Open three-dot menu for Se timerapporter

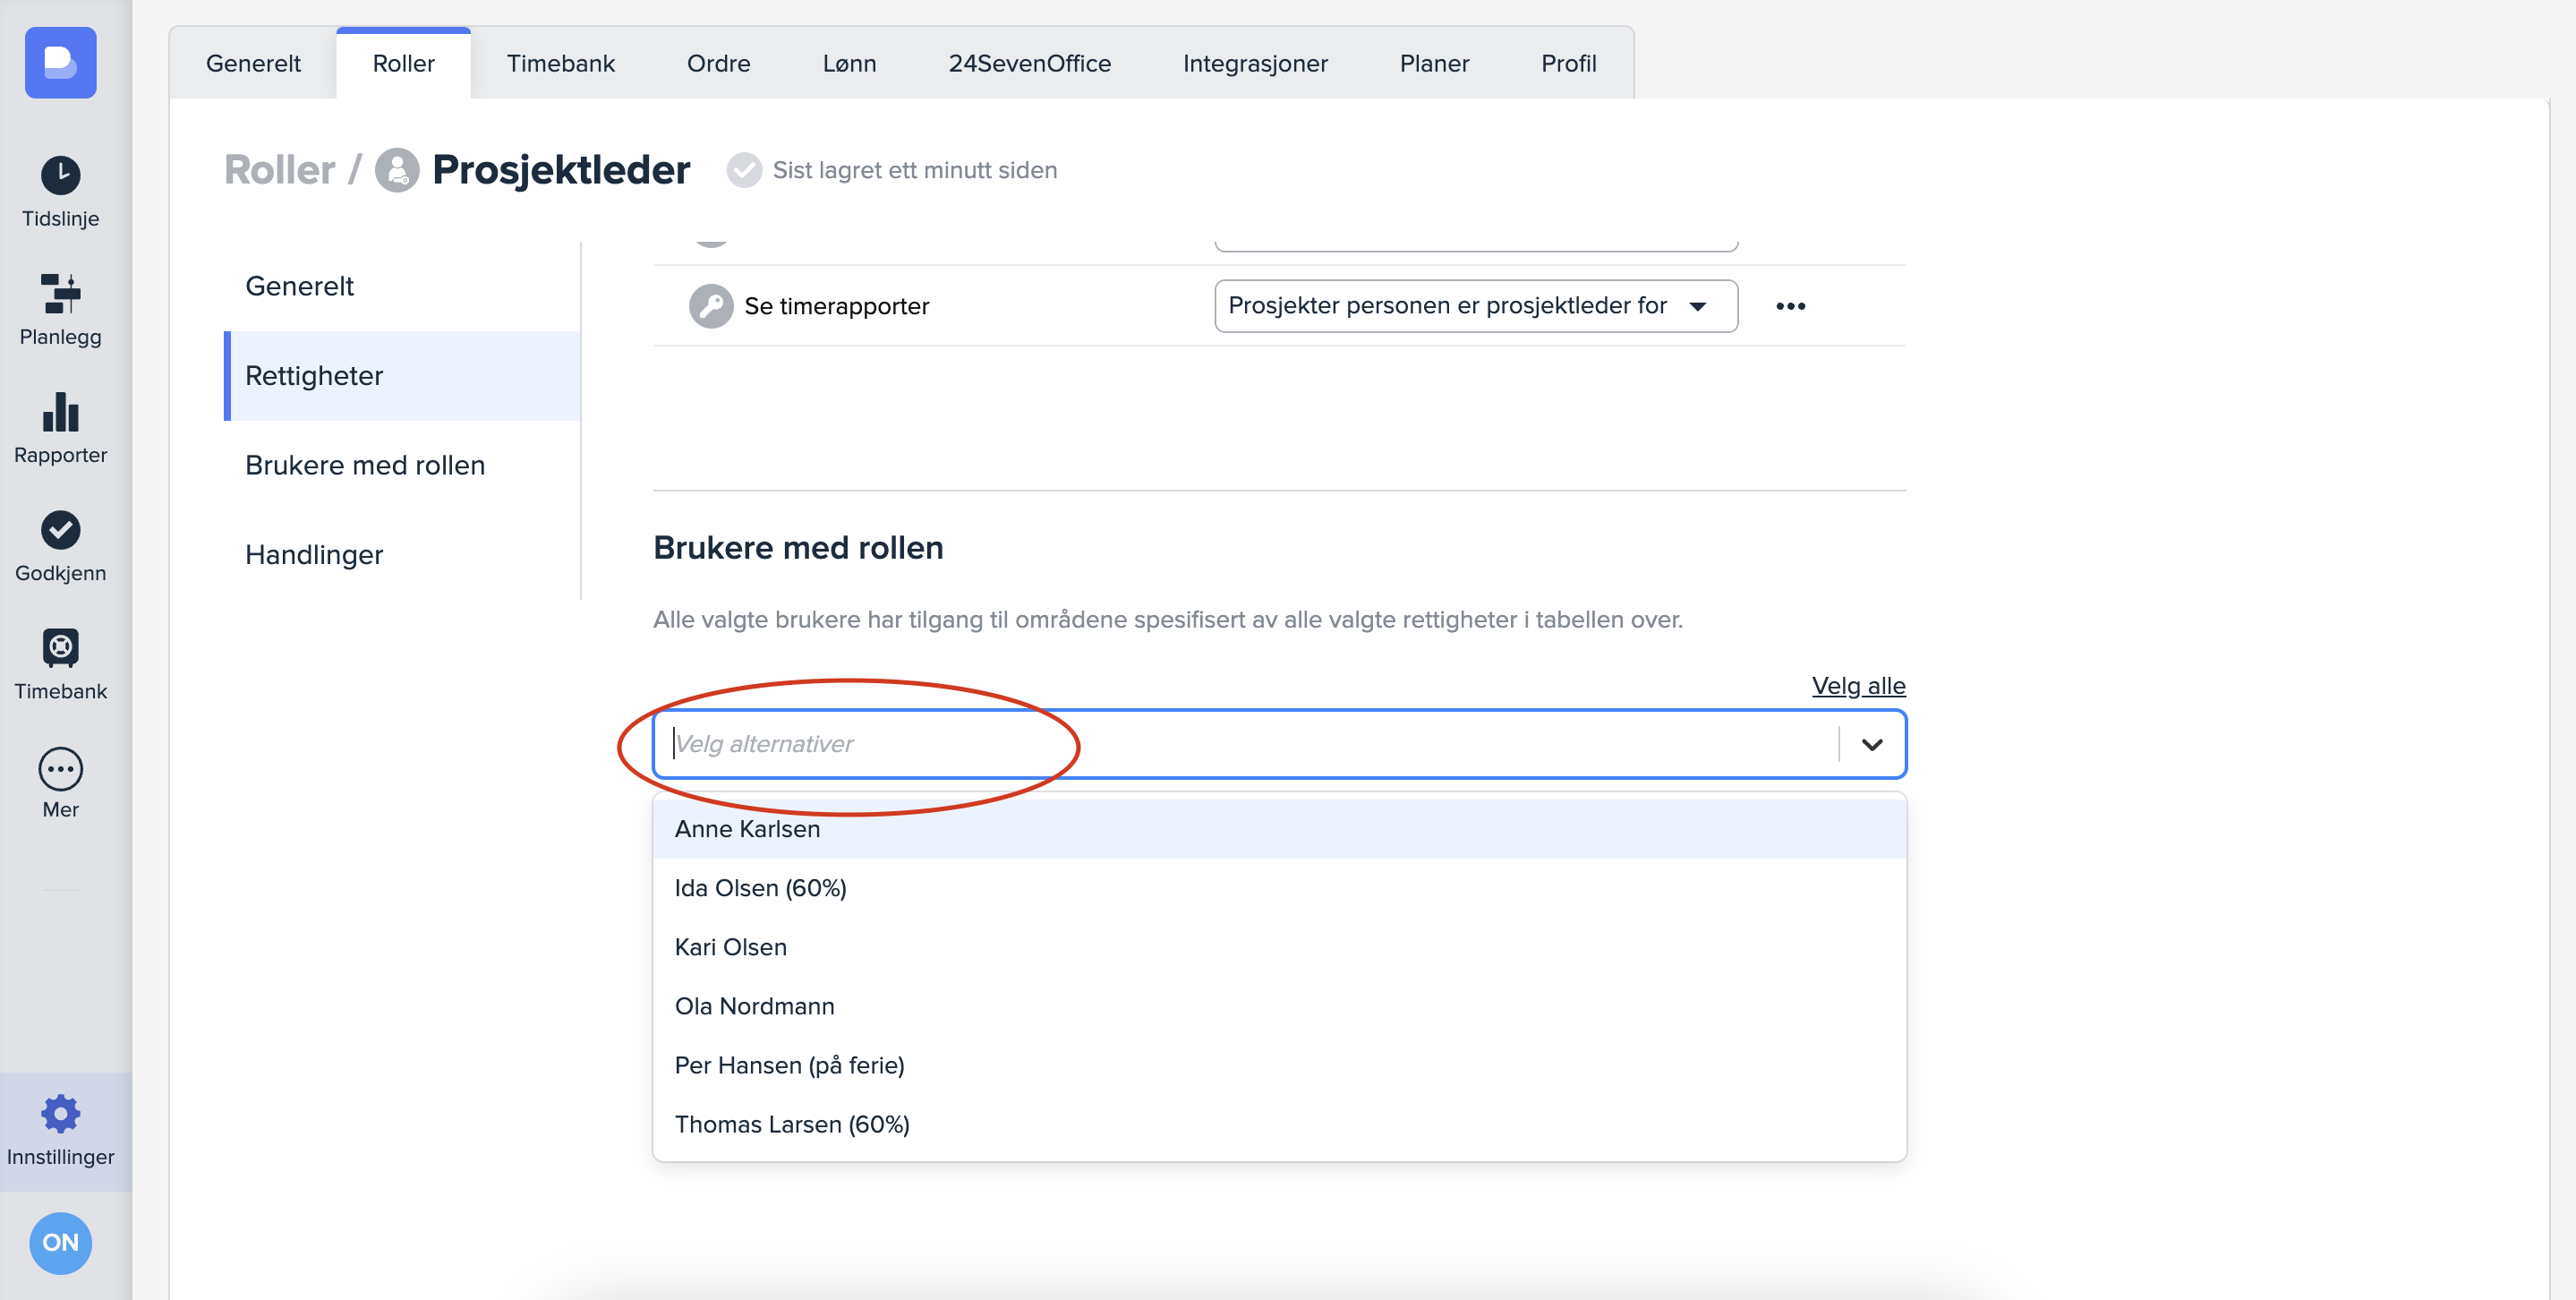[1790, 306]
